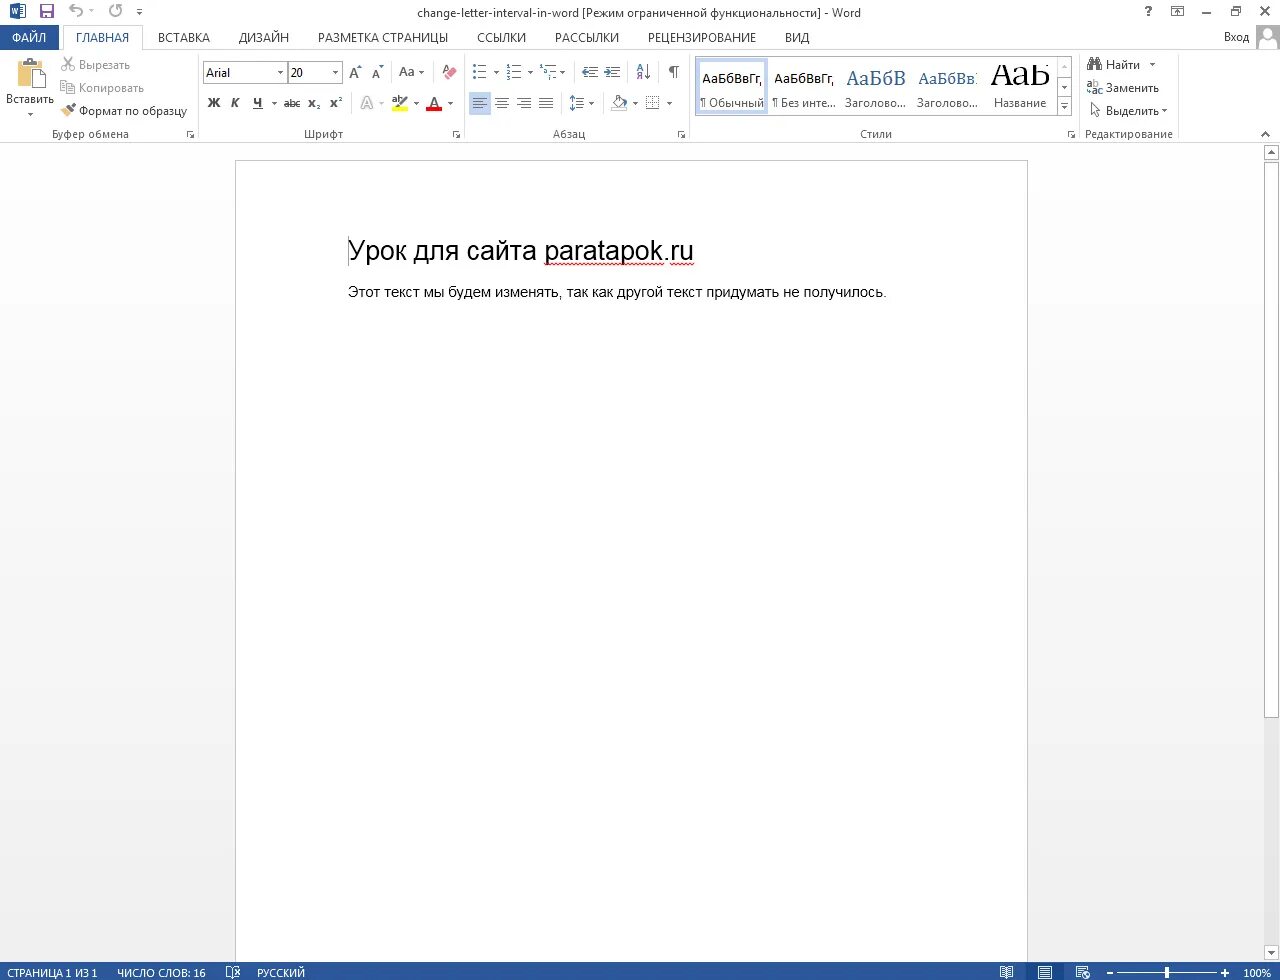Image resolution: width=1280 pixels, height=980 pixels.
Task: Click the Find (Найти) binoculars button
Action: 1114,65
